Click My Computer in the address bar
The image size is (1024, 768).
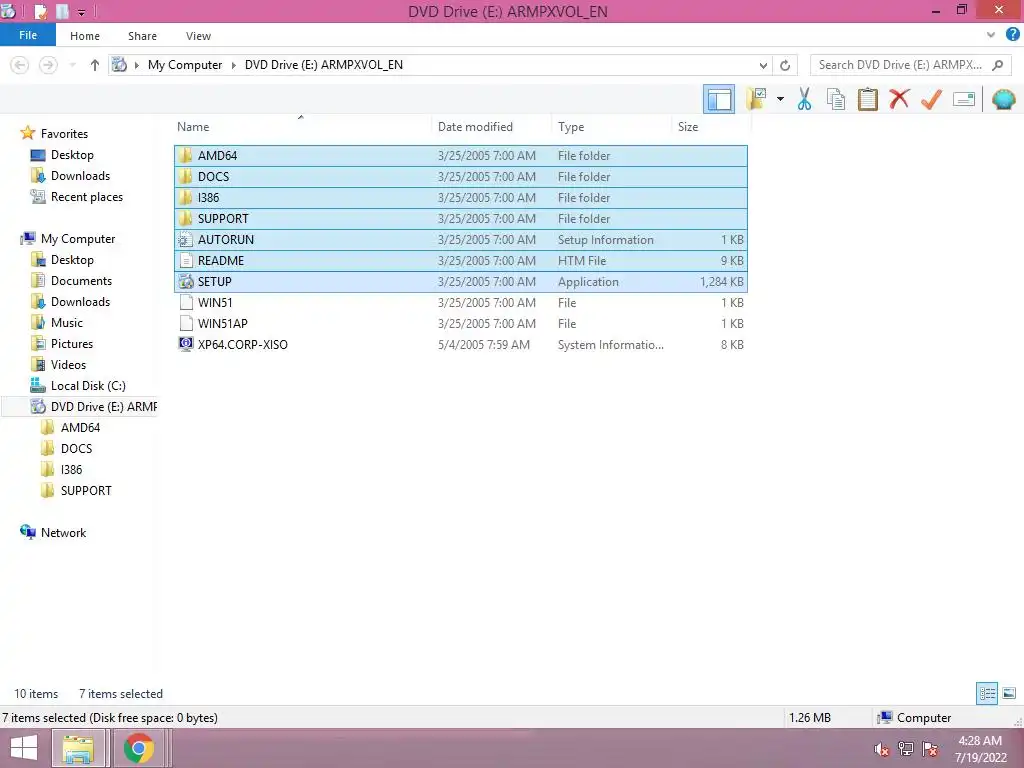coord(185,65)
